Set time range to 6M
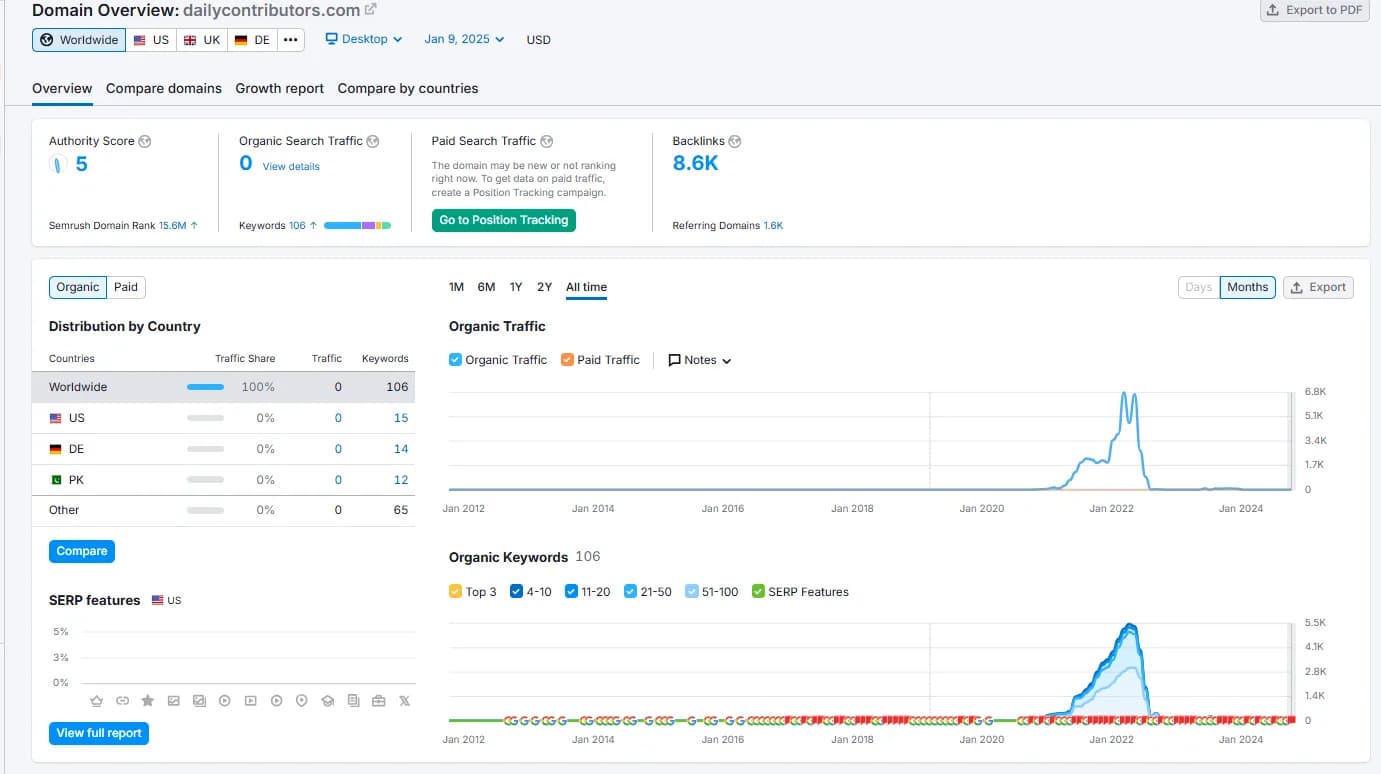The width and height of the screenshot is (1381, 774). pyautogui.click(x=486, y=287)
